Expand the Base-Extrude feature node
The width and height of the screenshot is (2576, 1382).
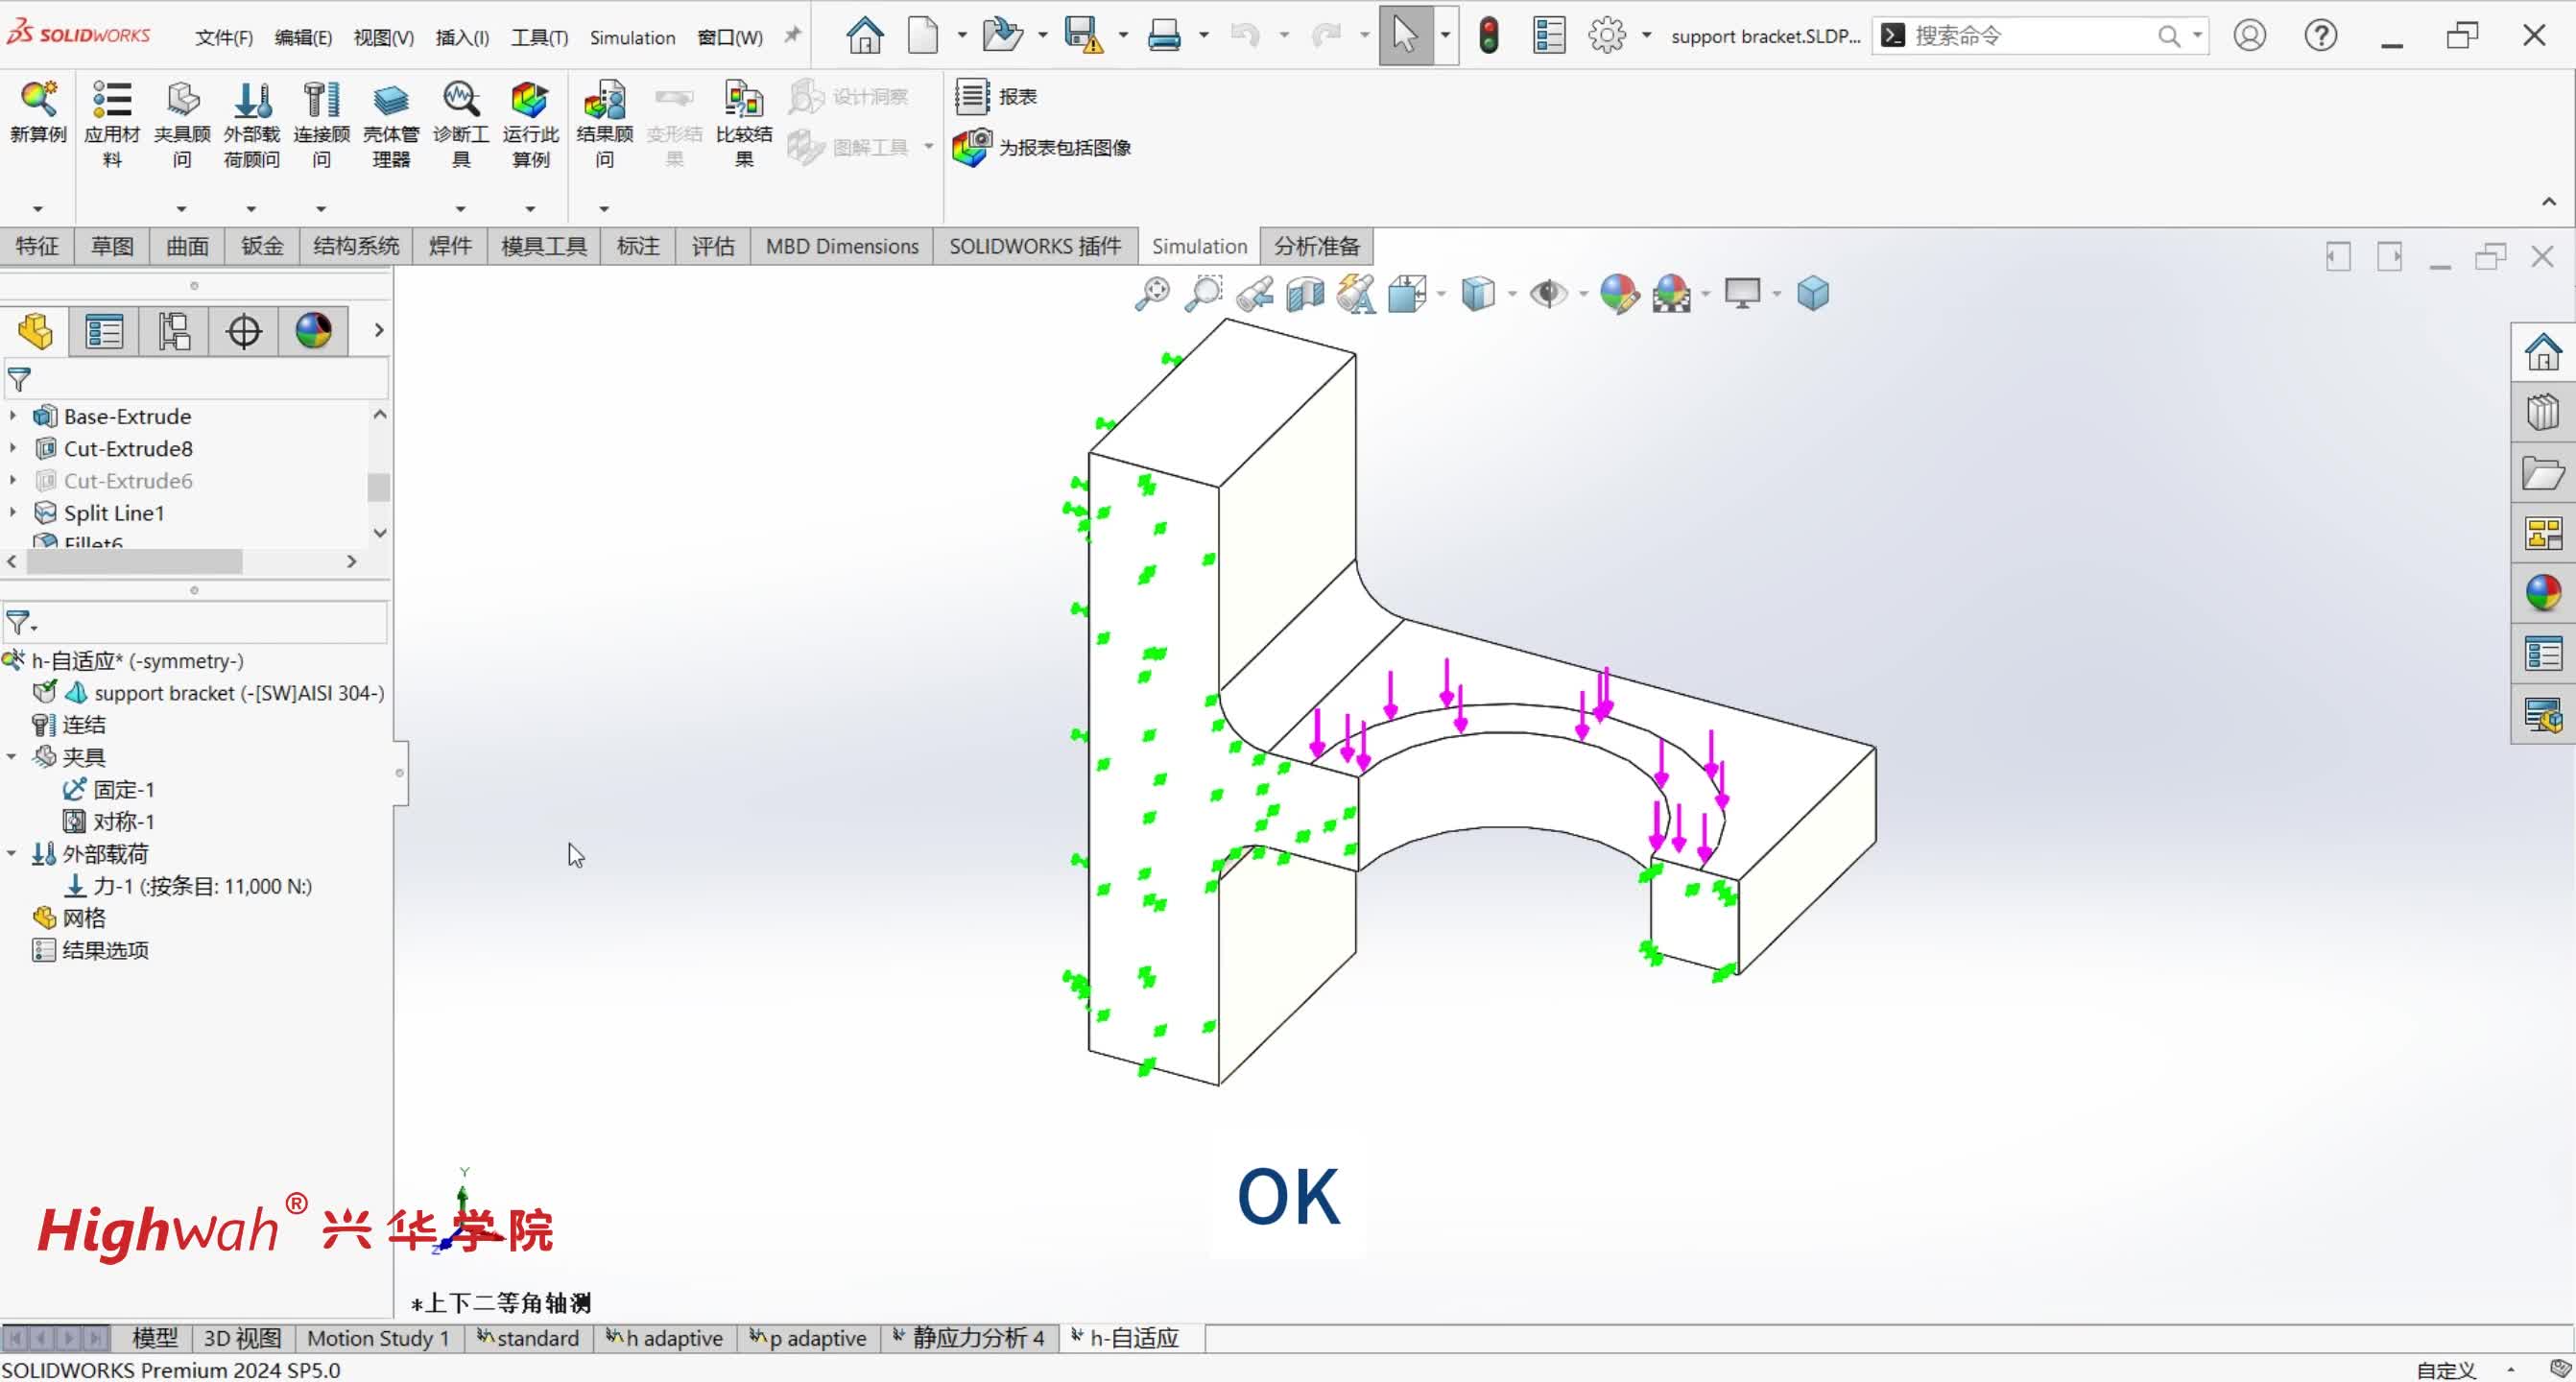coord(13,416)
